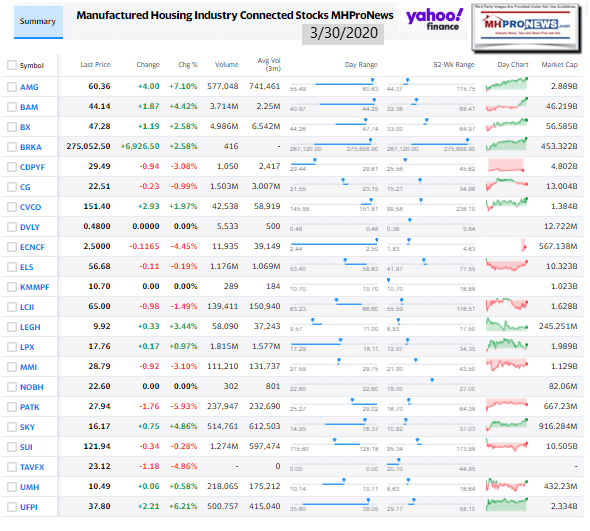Click the AMG day chart sparkline
The width and height of the screenshot is (590, 531).
(x=506, y=84)
